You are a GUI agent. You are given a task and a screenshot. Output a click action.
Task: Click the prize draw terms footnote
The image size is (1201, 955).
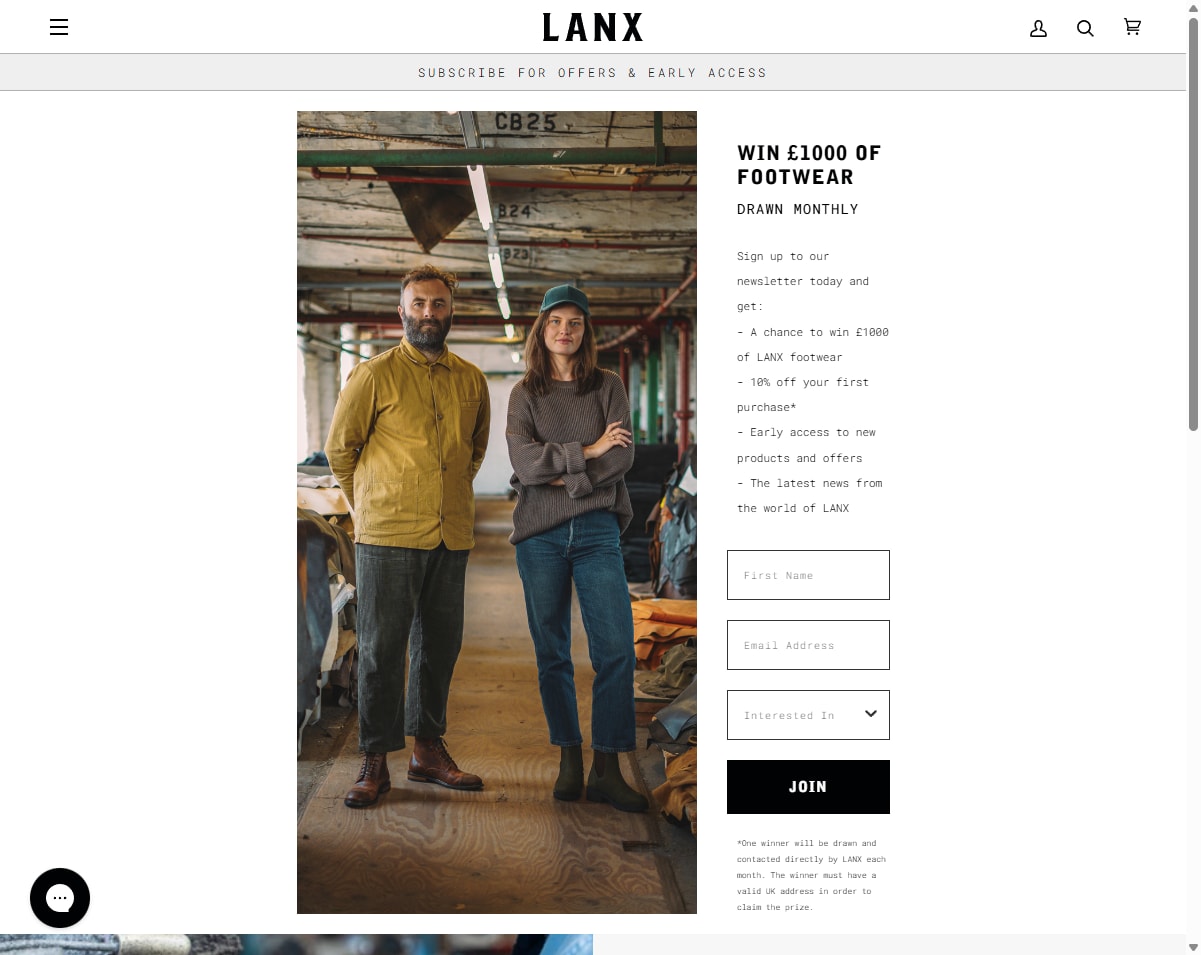(x=812, y=875)
